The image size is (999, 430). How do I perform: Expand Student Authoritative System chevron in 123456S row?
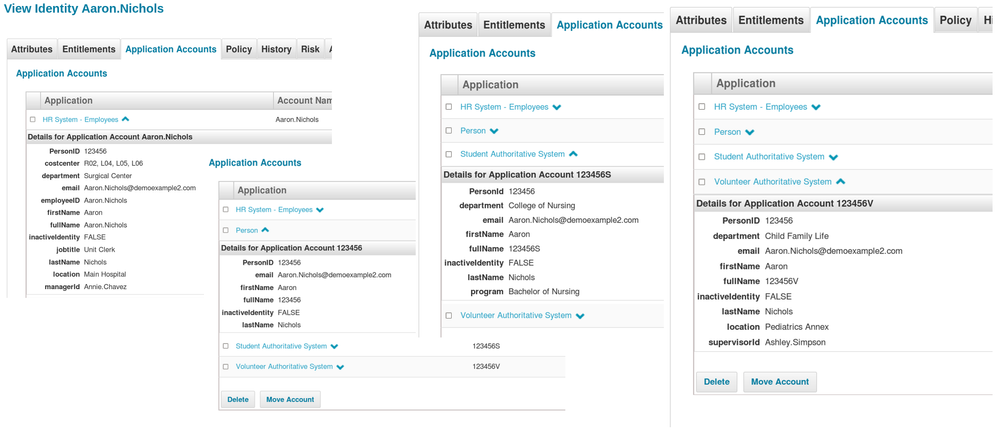pos(334,347)
